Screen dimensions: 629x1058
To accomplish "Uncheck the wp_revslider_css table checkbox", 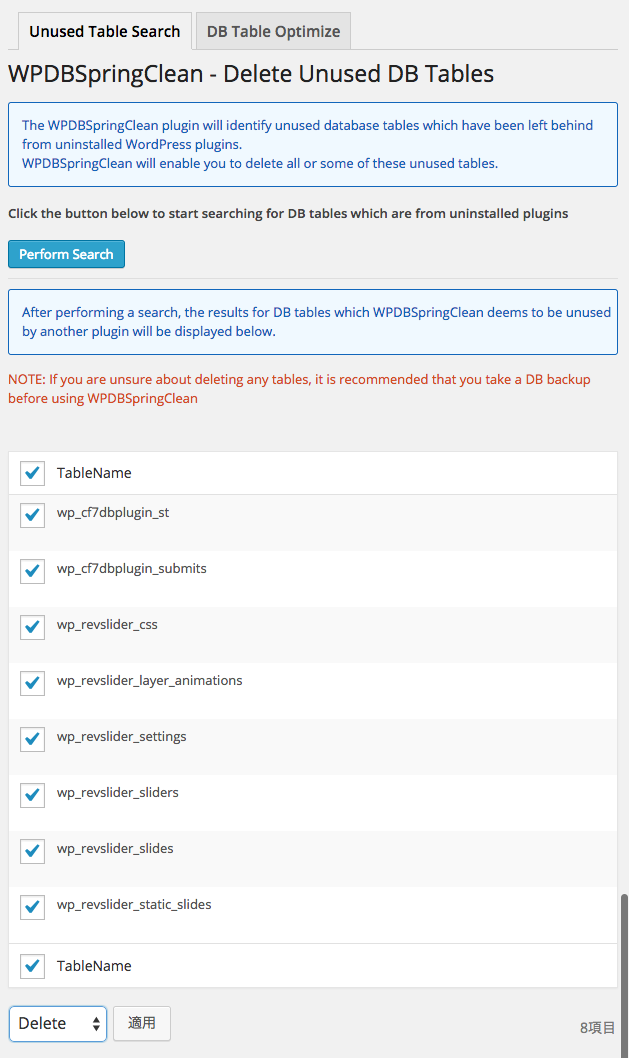I will pyautogui.click(x=32, y=628).
